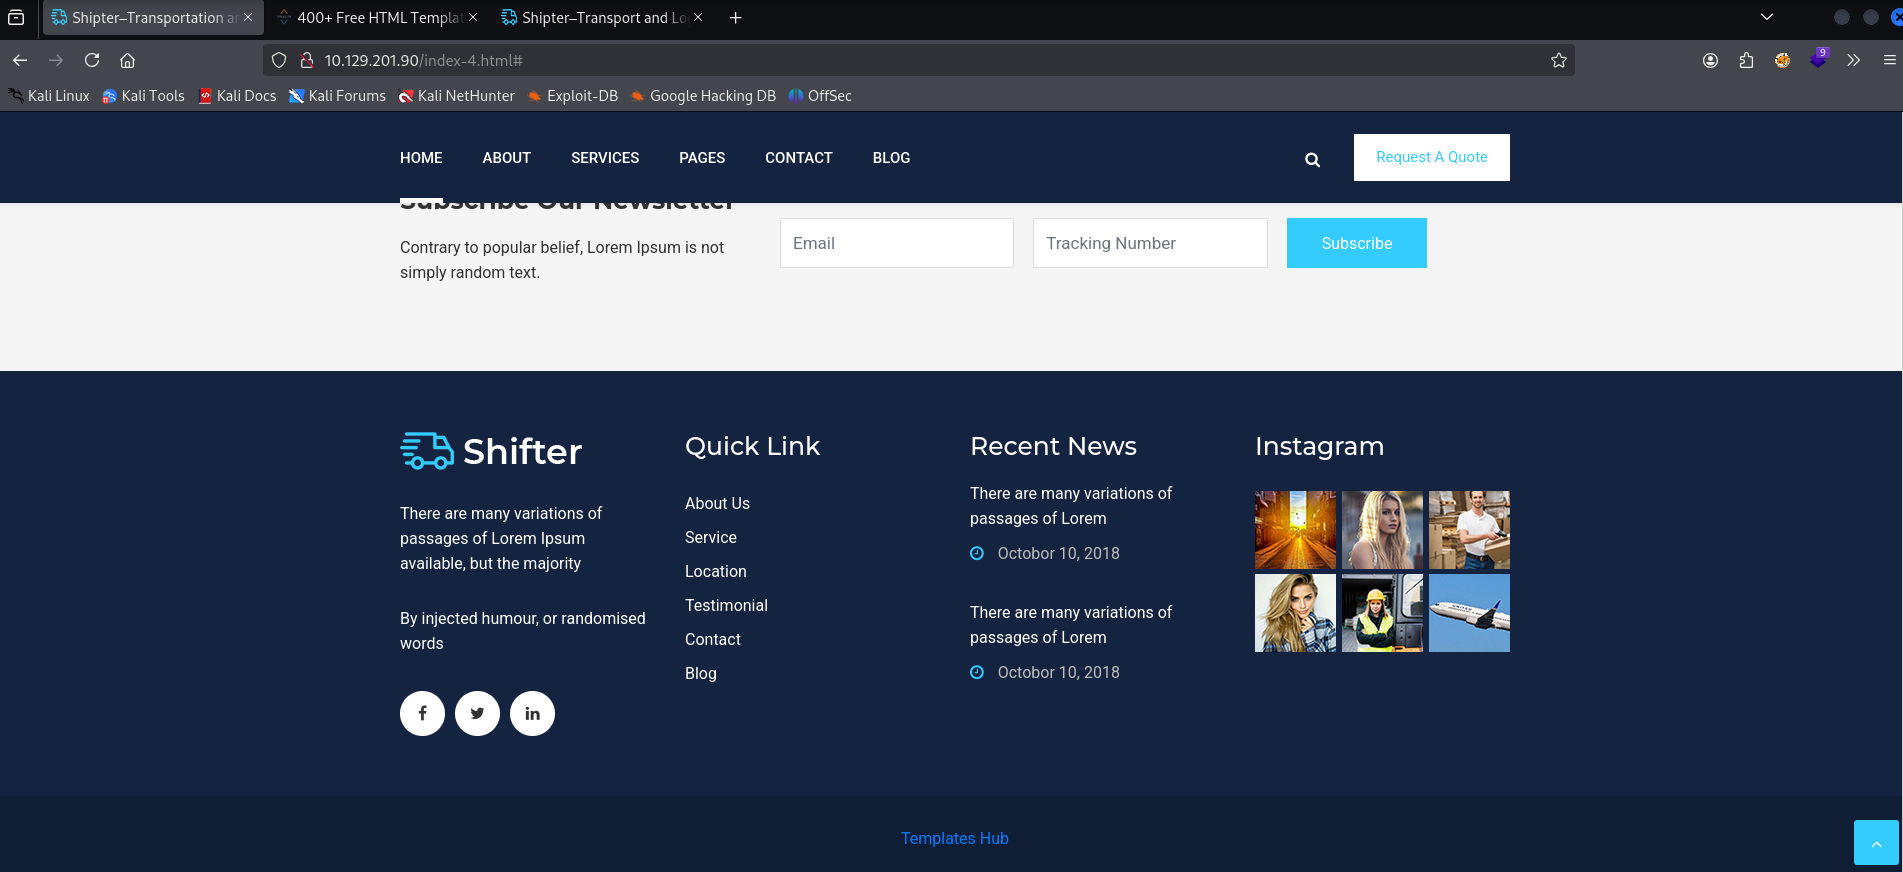The image size is (1903, 872).
Task: Show more toolbar tools overflow chevron
Action: point(1853,61)
